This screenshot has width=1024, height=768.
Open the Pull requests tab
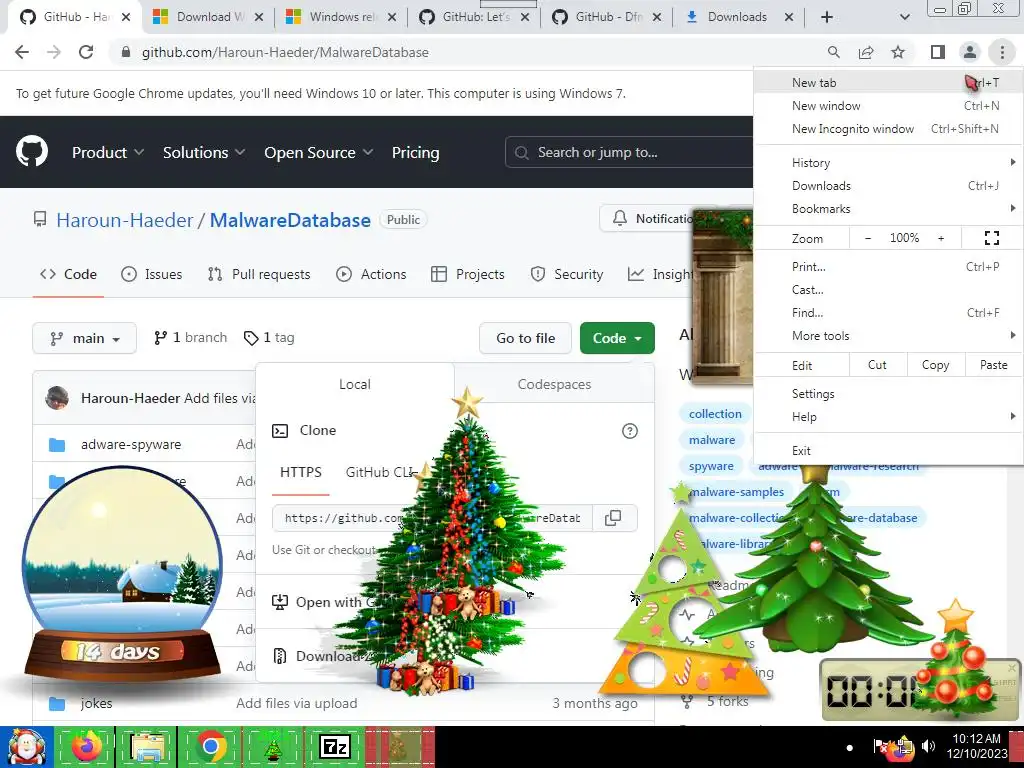pos(259,274)
